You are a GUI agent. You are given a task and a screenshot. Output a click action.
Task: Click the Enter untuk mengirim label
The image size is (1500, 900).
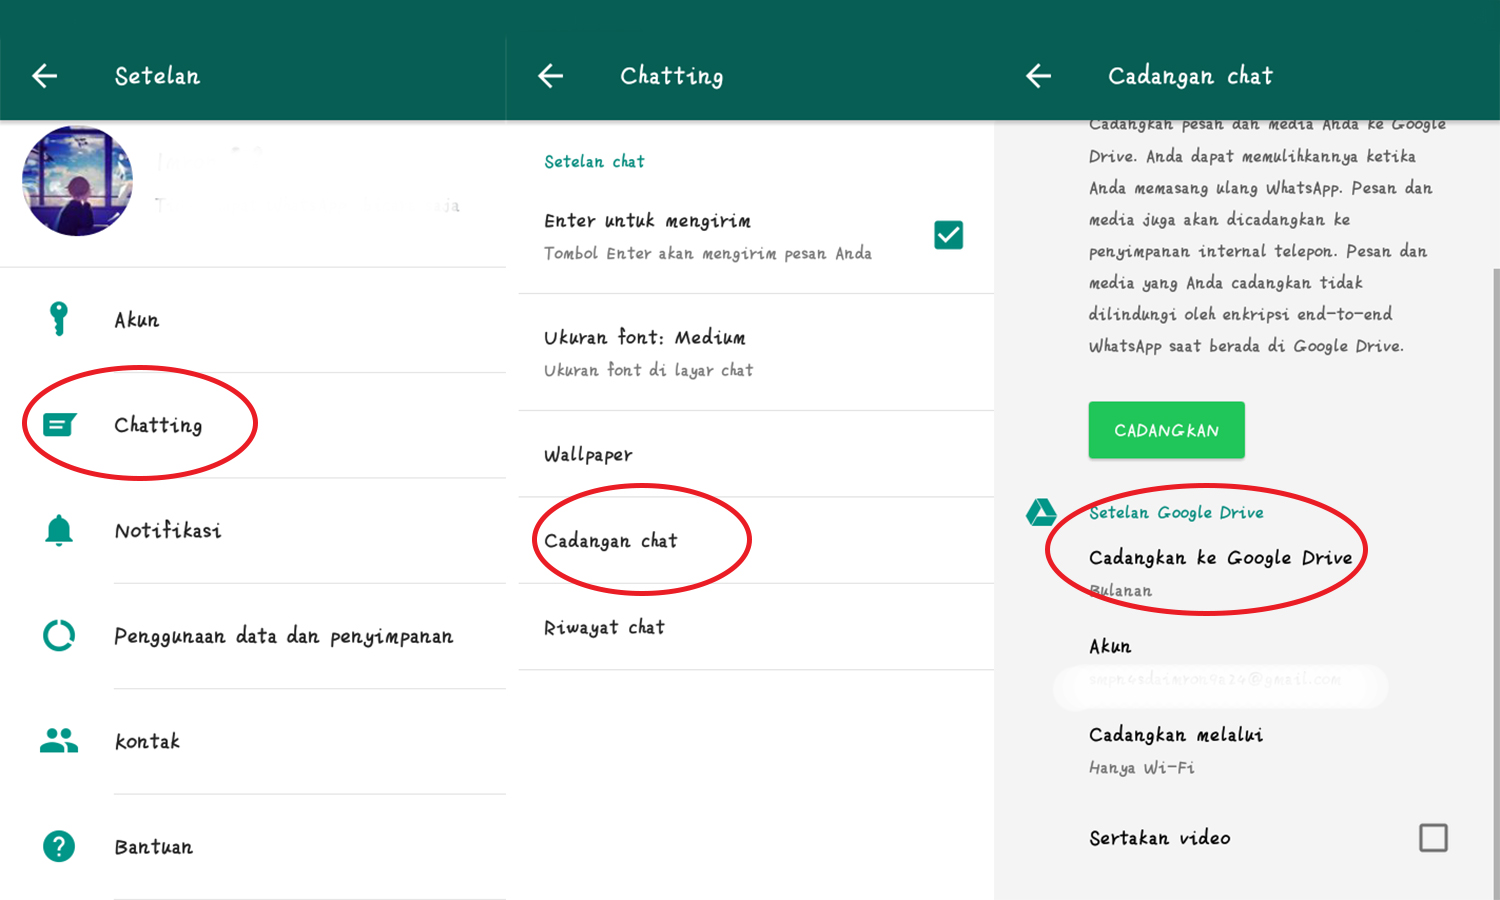point(647,221)
